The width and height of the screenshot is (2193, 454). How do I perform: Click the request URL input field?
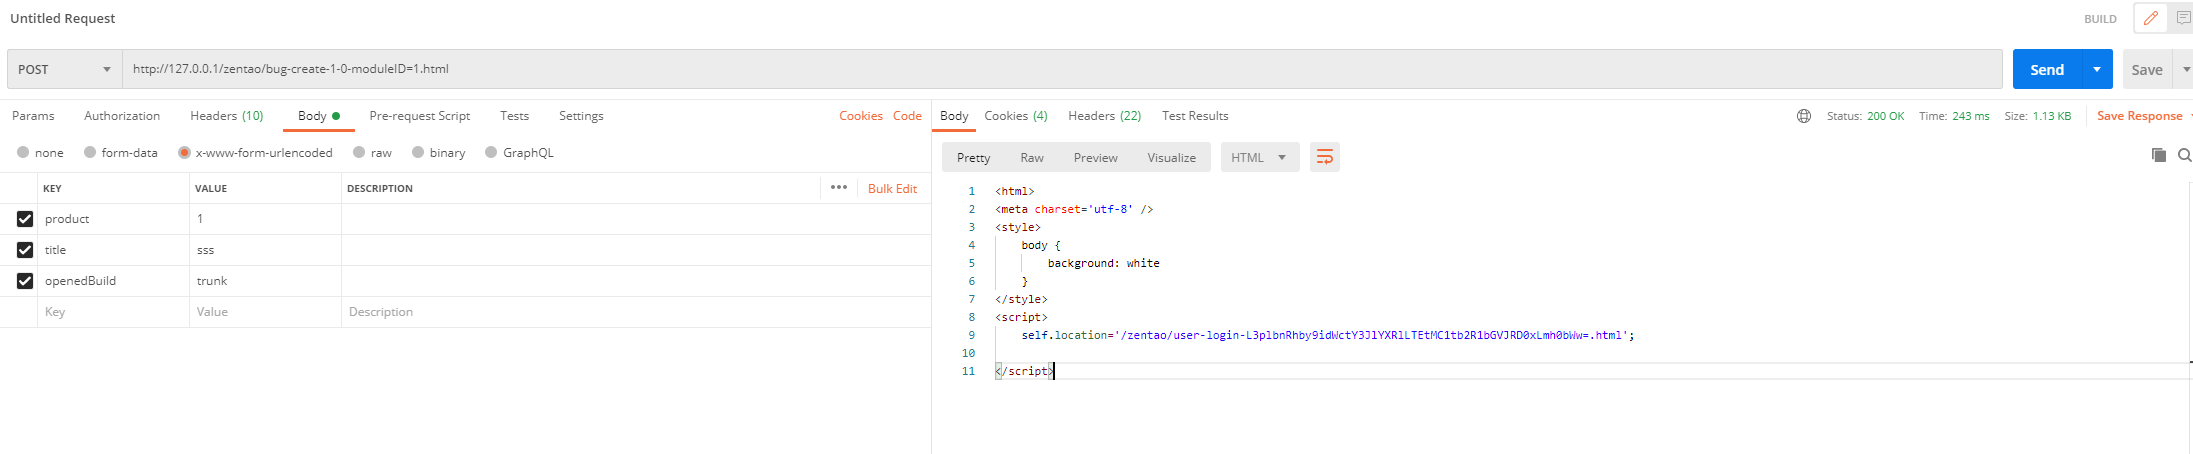[1060, 69]
